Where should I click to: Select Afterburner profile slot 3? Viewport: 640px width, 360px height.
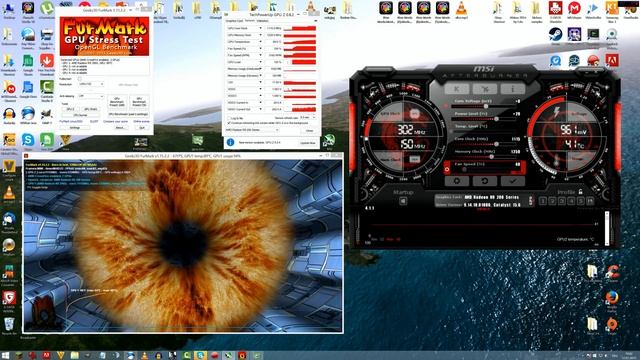click(562, 201)
